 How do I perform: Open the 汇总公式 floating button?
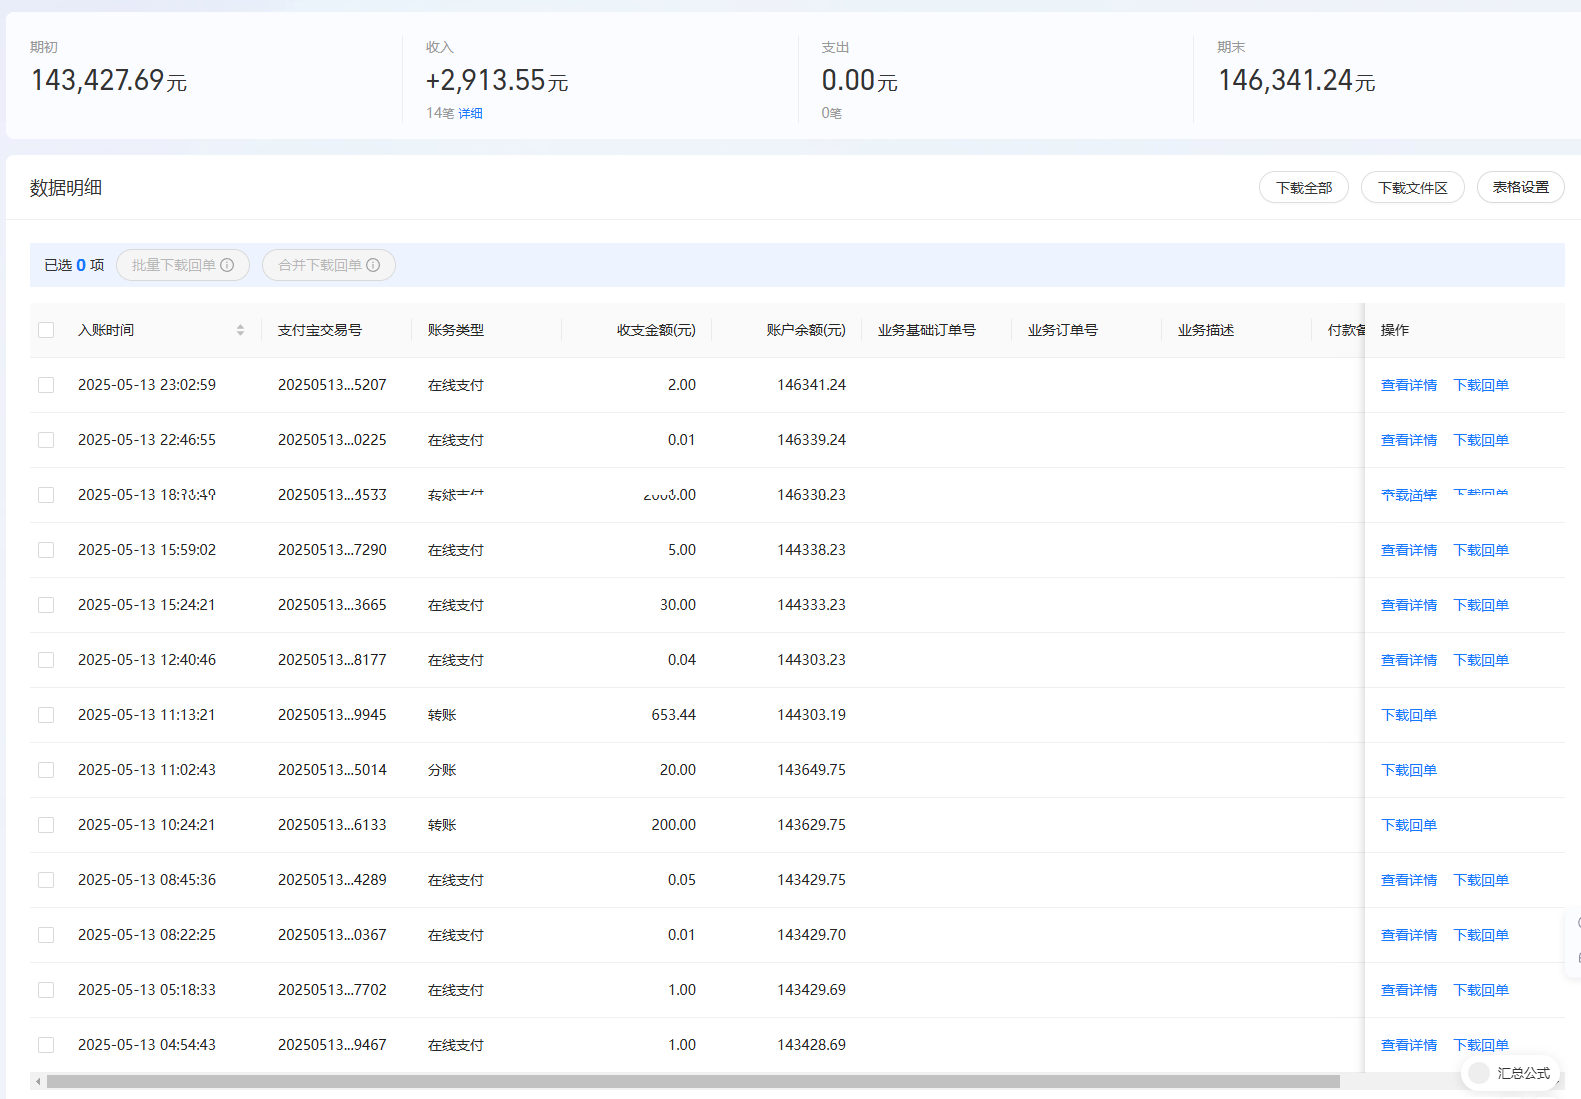click(1510, 1073)
